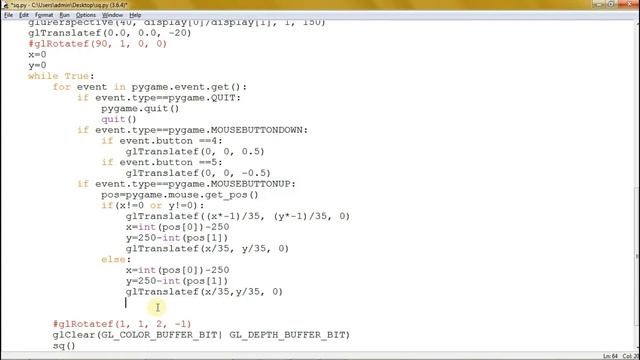Click the 'x=0' line
640x360 pixels.
(x=37, y=55)
